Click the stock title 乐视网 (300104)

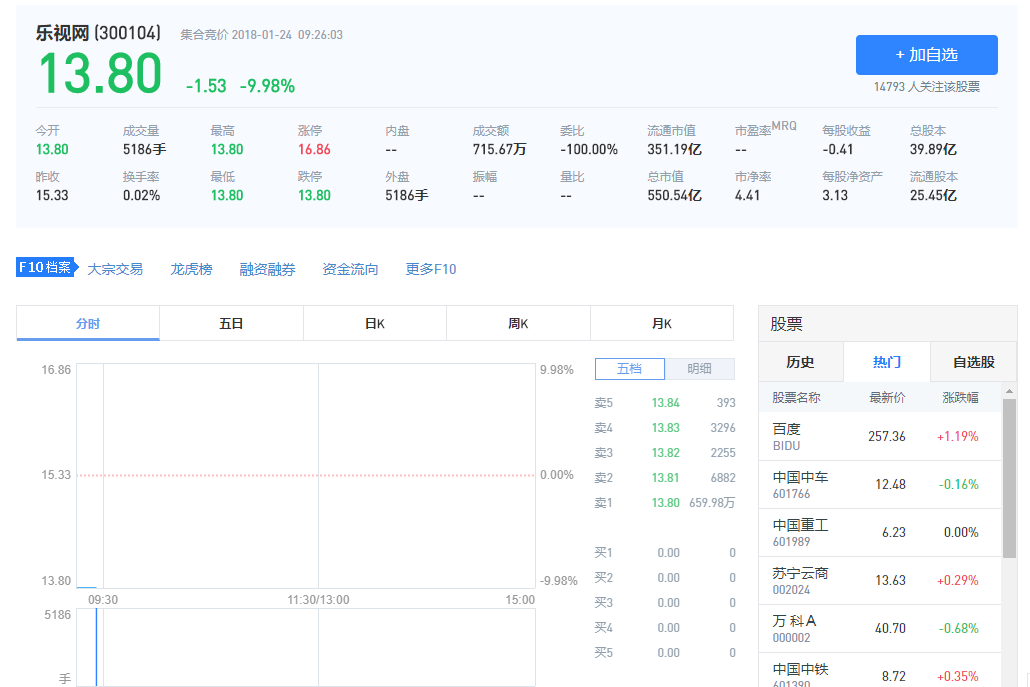(98, 33)
